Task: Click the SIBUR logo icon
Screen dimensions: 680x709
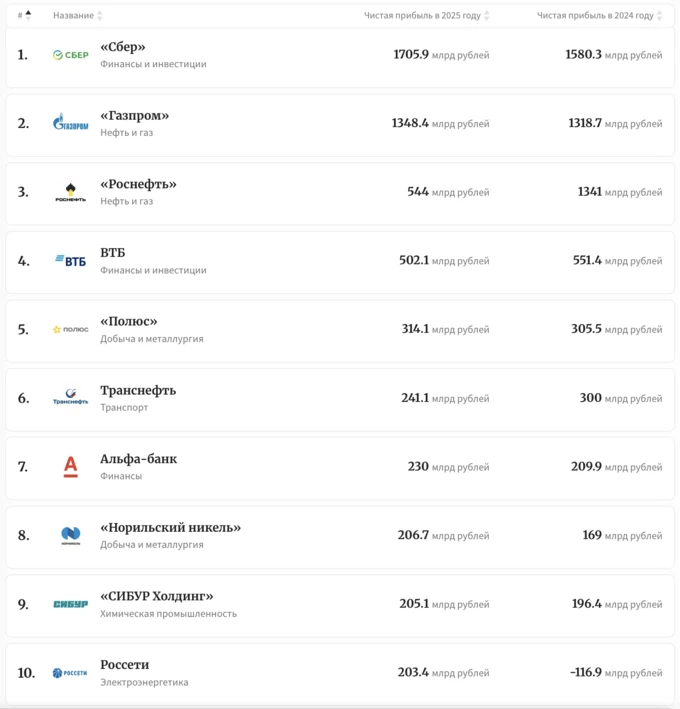Action: pos(71,604)
